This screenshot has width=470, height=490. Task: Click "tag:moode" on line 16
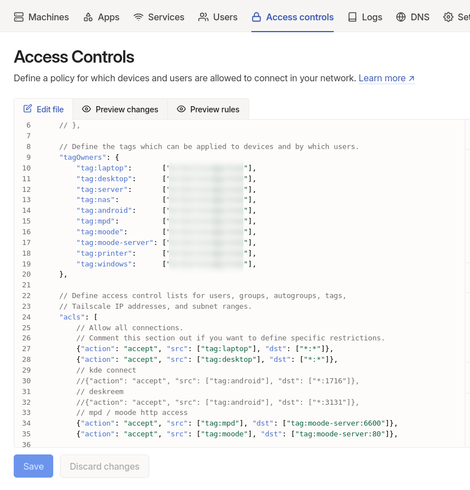[x=100, y=232]
